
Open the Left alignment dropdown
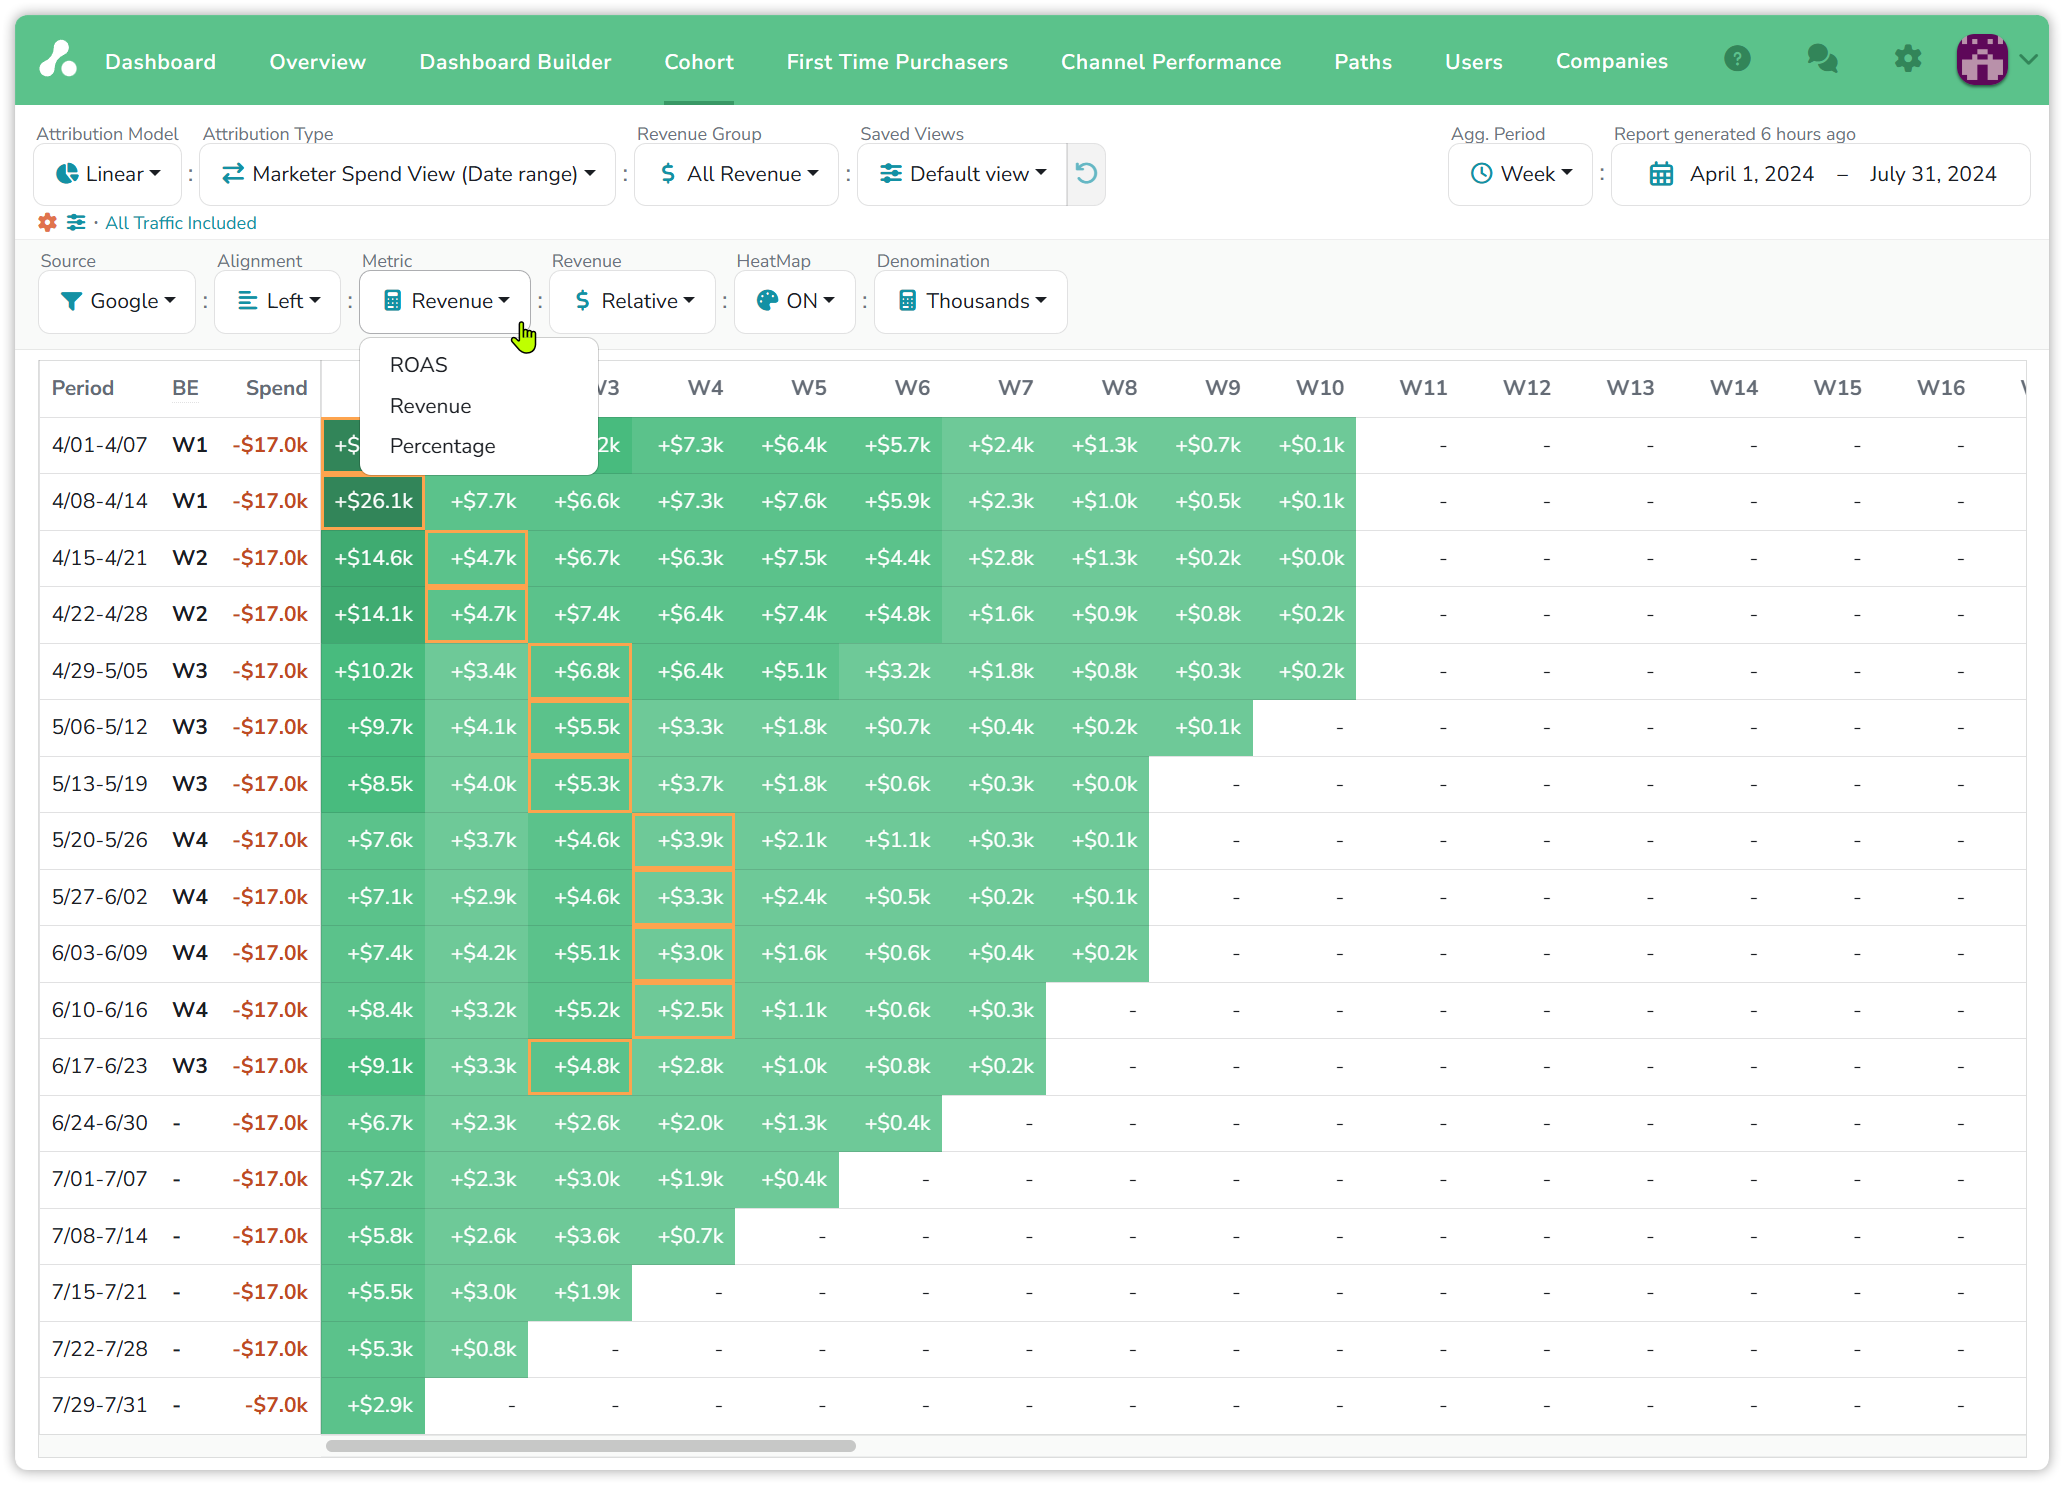279,301
